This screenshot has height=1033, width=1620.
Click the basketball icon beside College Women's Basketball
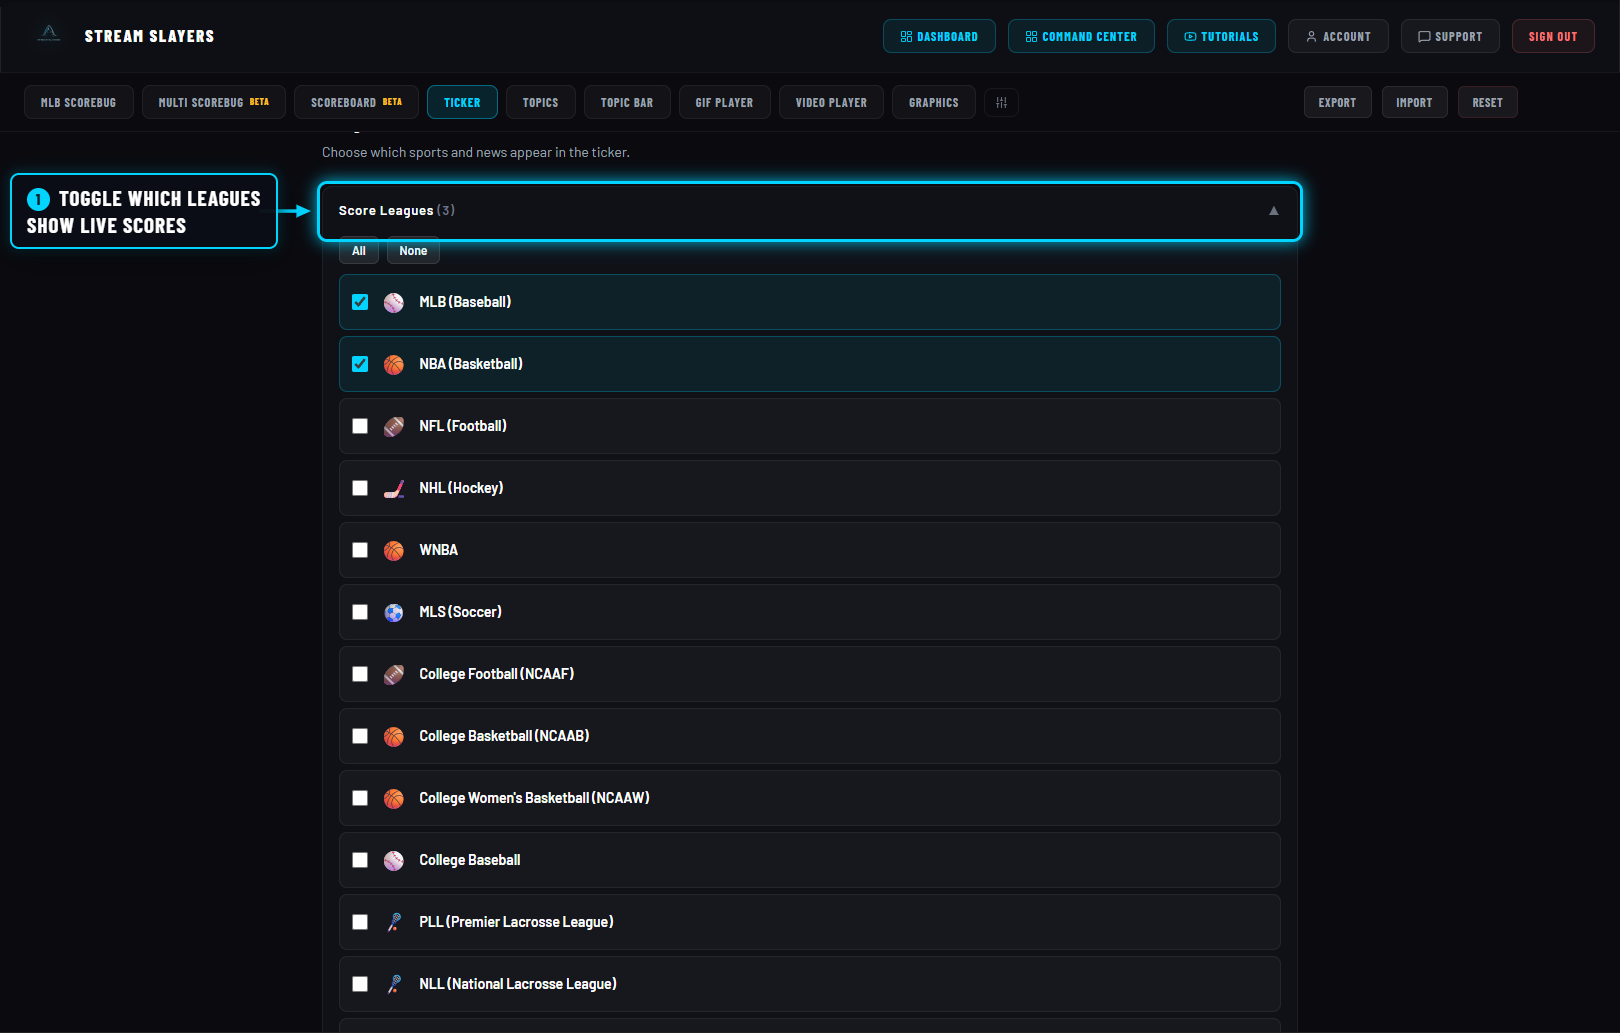(x=394, y=798)
